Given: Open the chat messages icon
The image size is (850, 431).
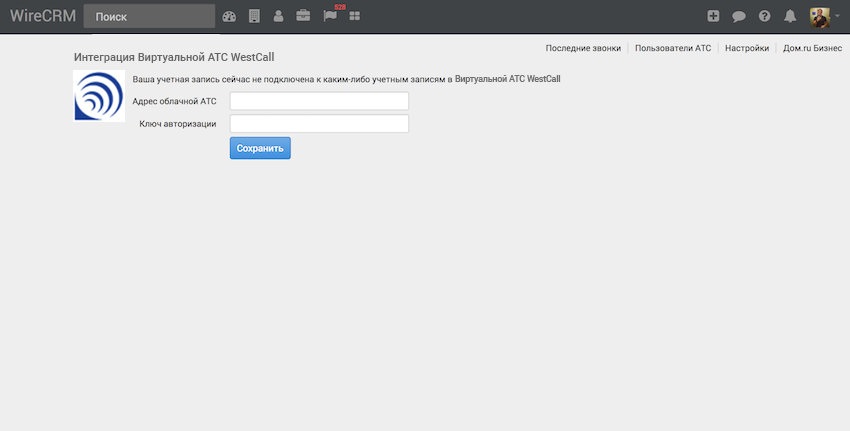Looking at the screenshot, I should (739, 17).
